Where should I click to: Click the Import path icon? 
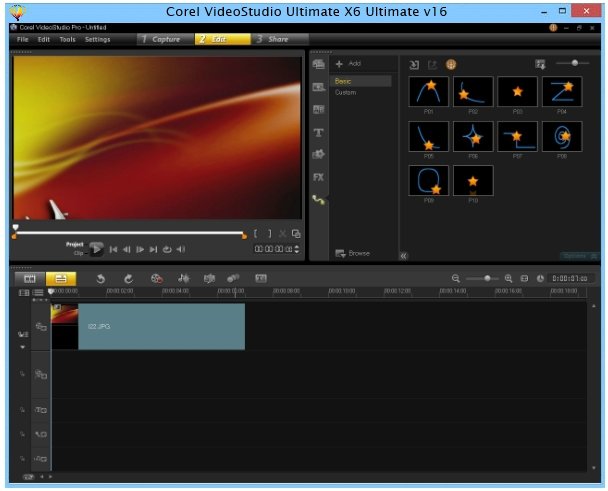(x=414, y=65)
